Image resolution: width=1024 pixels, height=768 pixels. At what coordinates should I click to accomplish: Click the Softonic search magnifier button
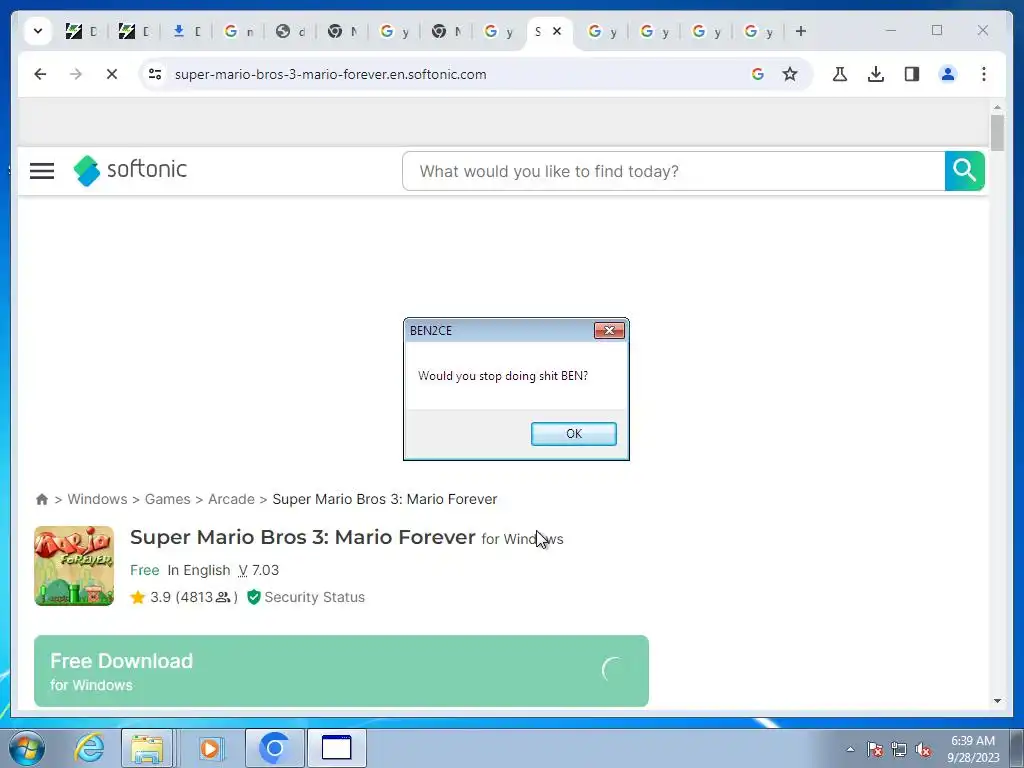pos(965,171)
